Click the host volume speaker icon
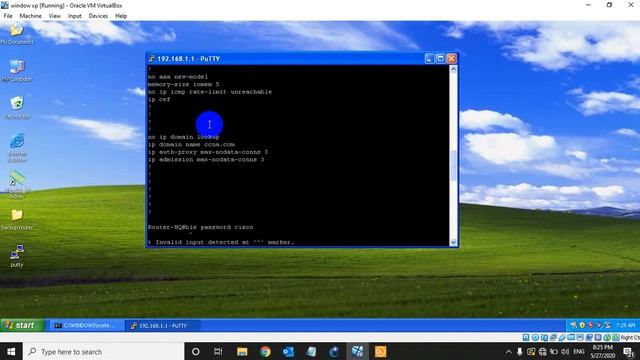Screen dimensions: 640x360 point(565,351)
